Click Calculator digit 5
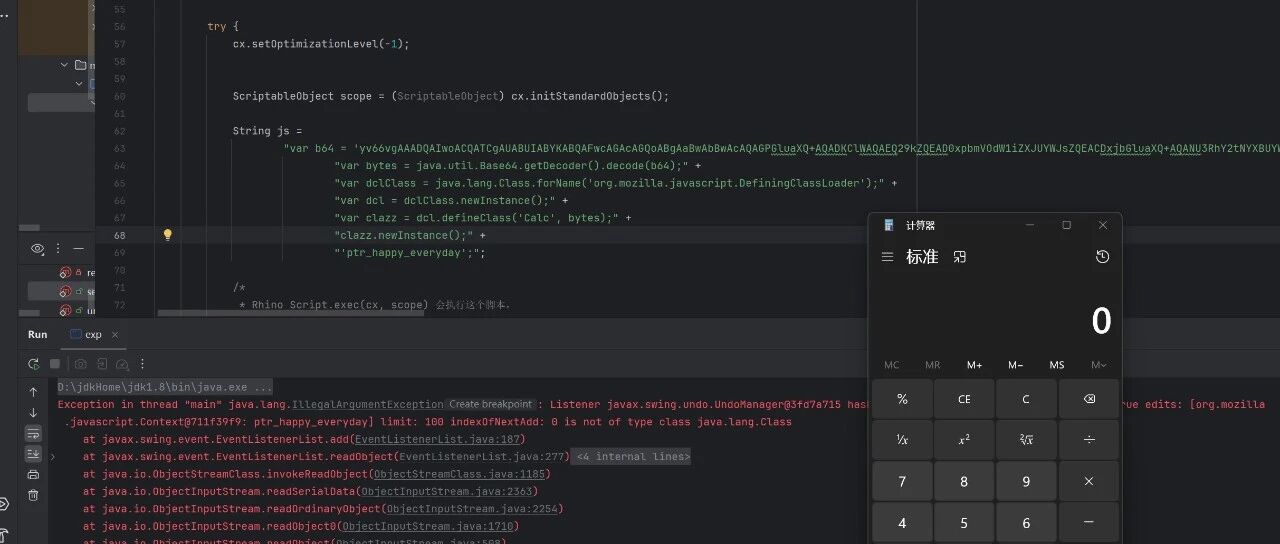The width and height of the screenshot is (1280, 544). point(964,522)
